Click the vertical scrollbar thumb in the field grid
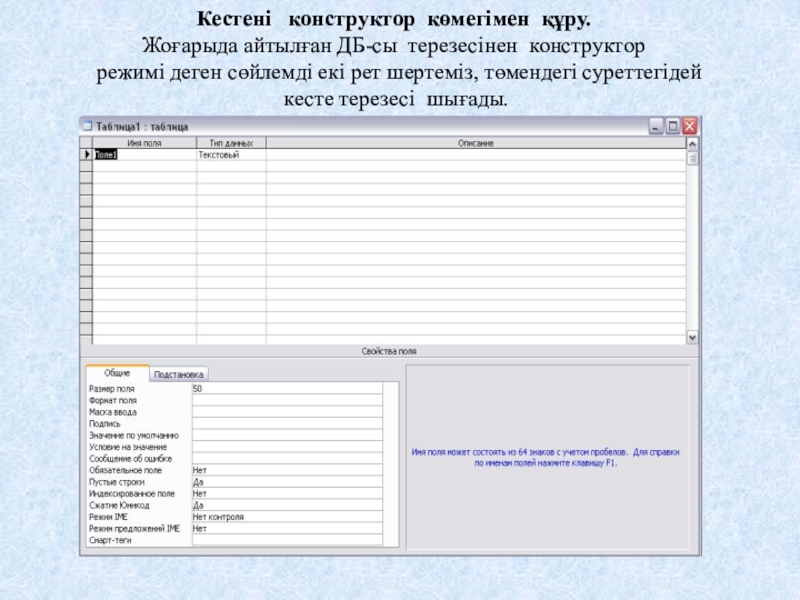 coord(692,158)
